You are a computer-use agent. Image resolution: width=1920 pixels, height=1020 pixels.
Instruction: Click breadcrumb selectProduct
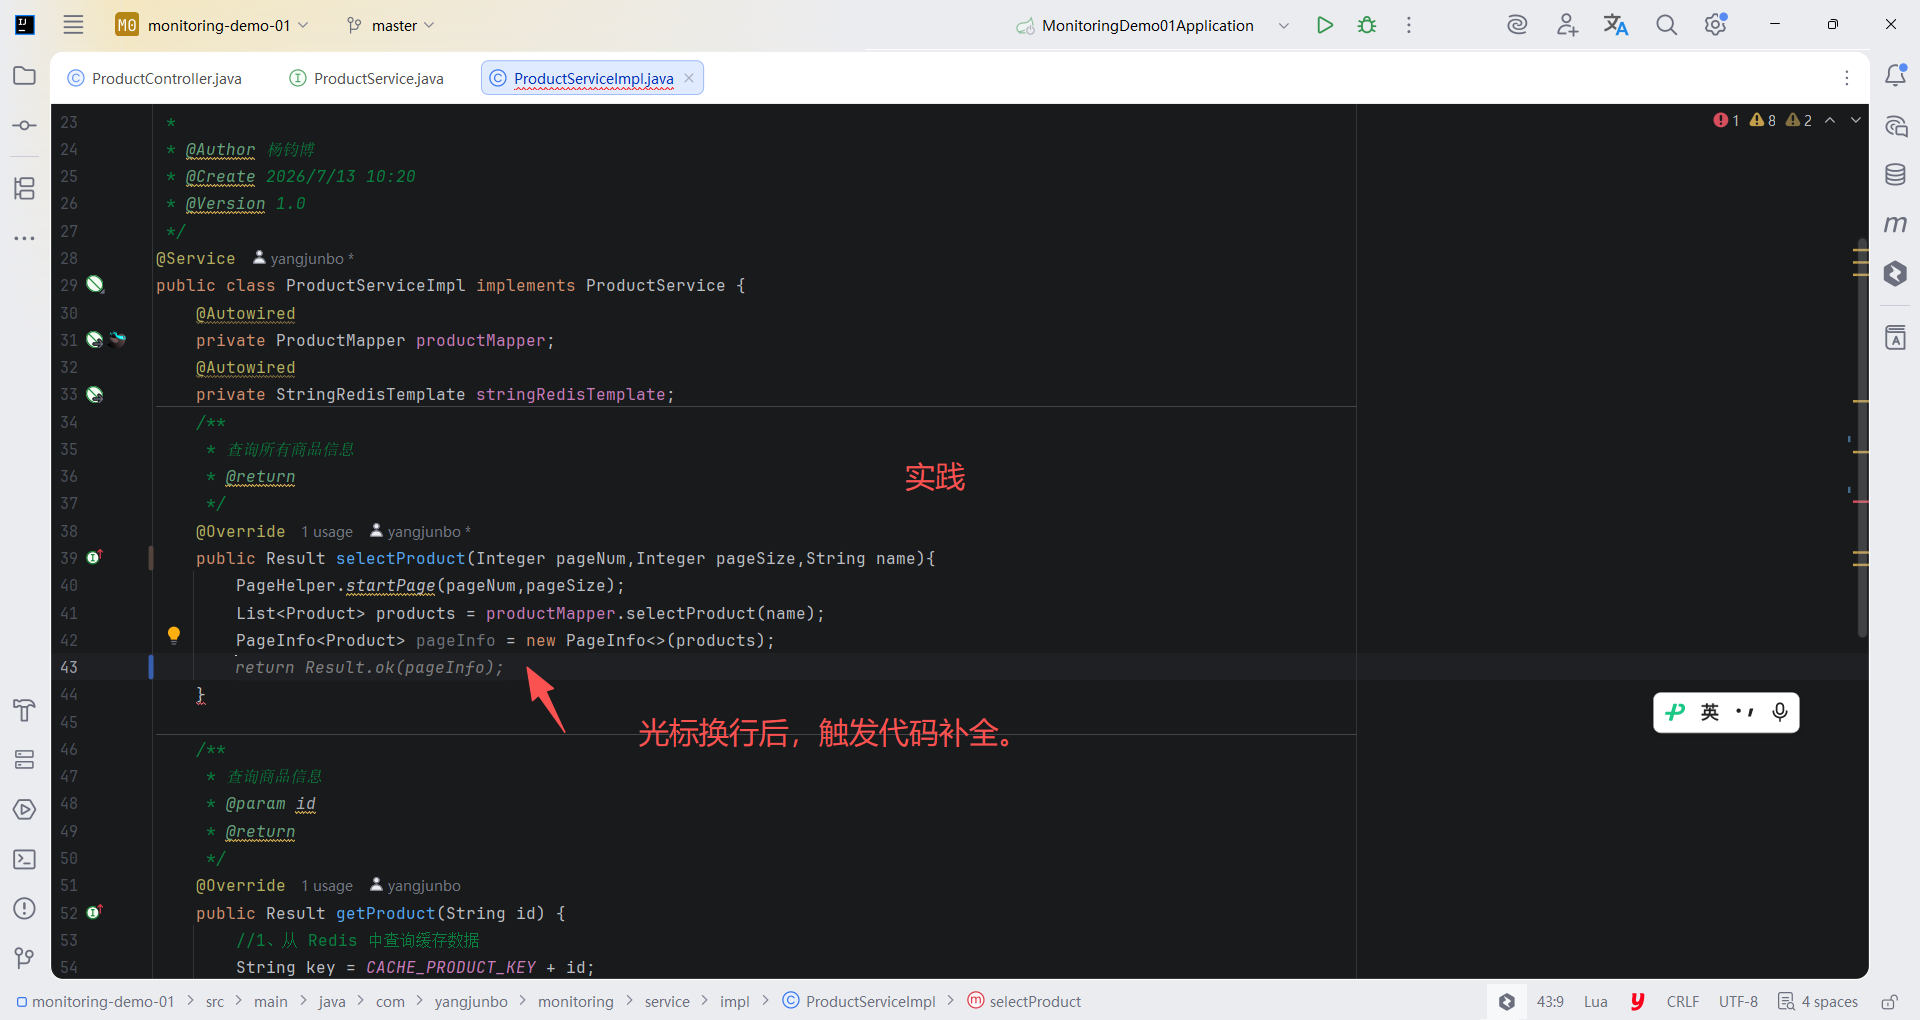(1025, 1001)
